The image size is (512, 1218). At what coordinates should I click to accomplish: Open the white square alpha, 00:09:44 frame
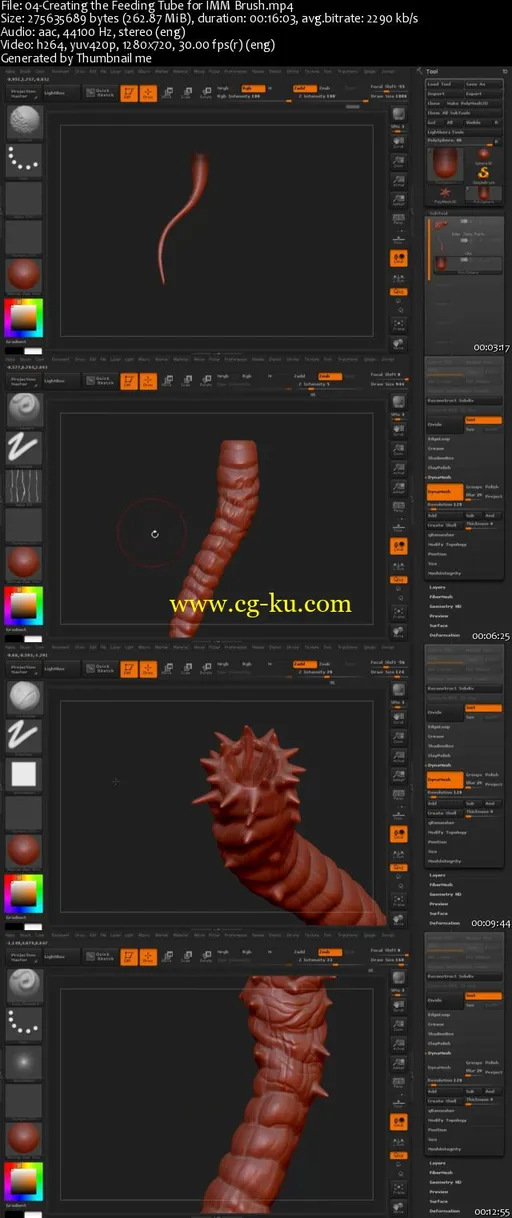coord(24,774)
